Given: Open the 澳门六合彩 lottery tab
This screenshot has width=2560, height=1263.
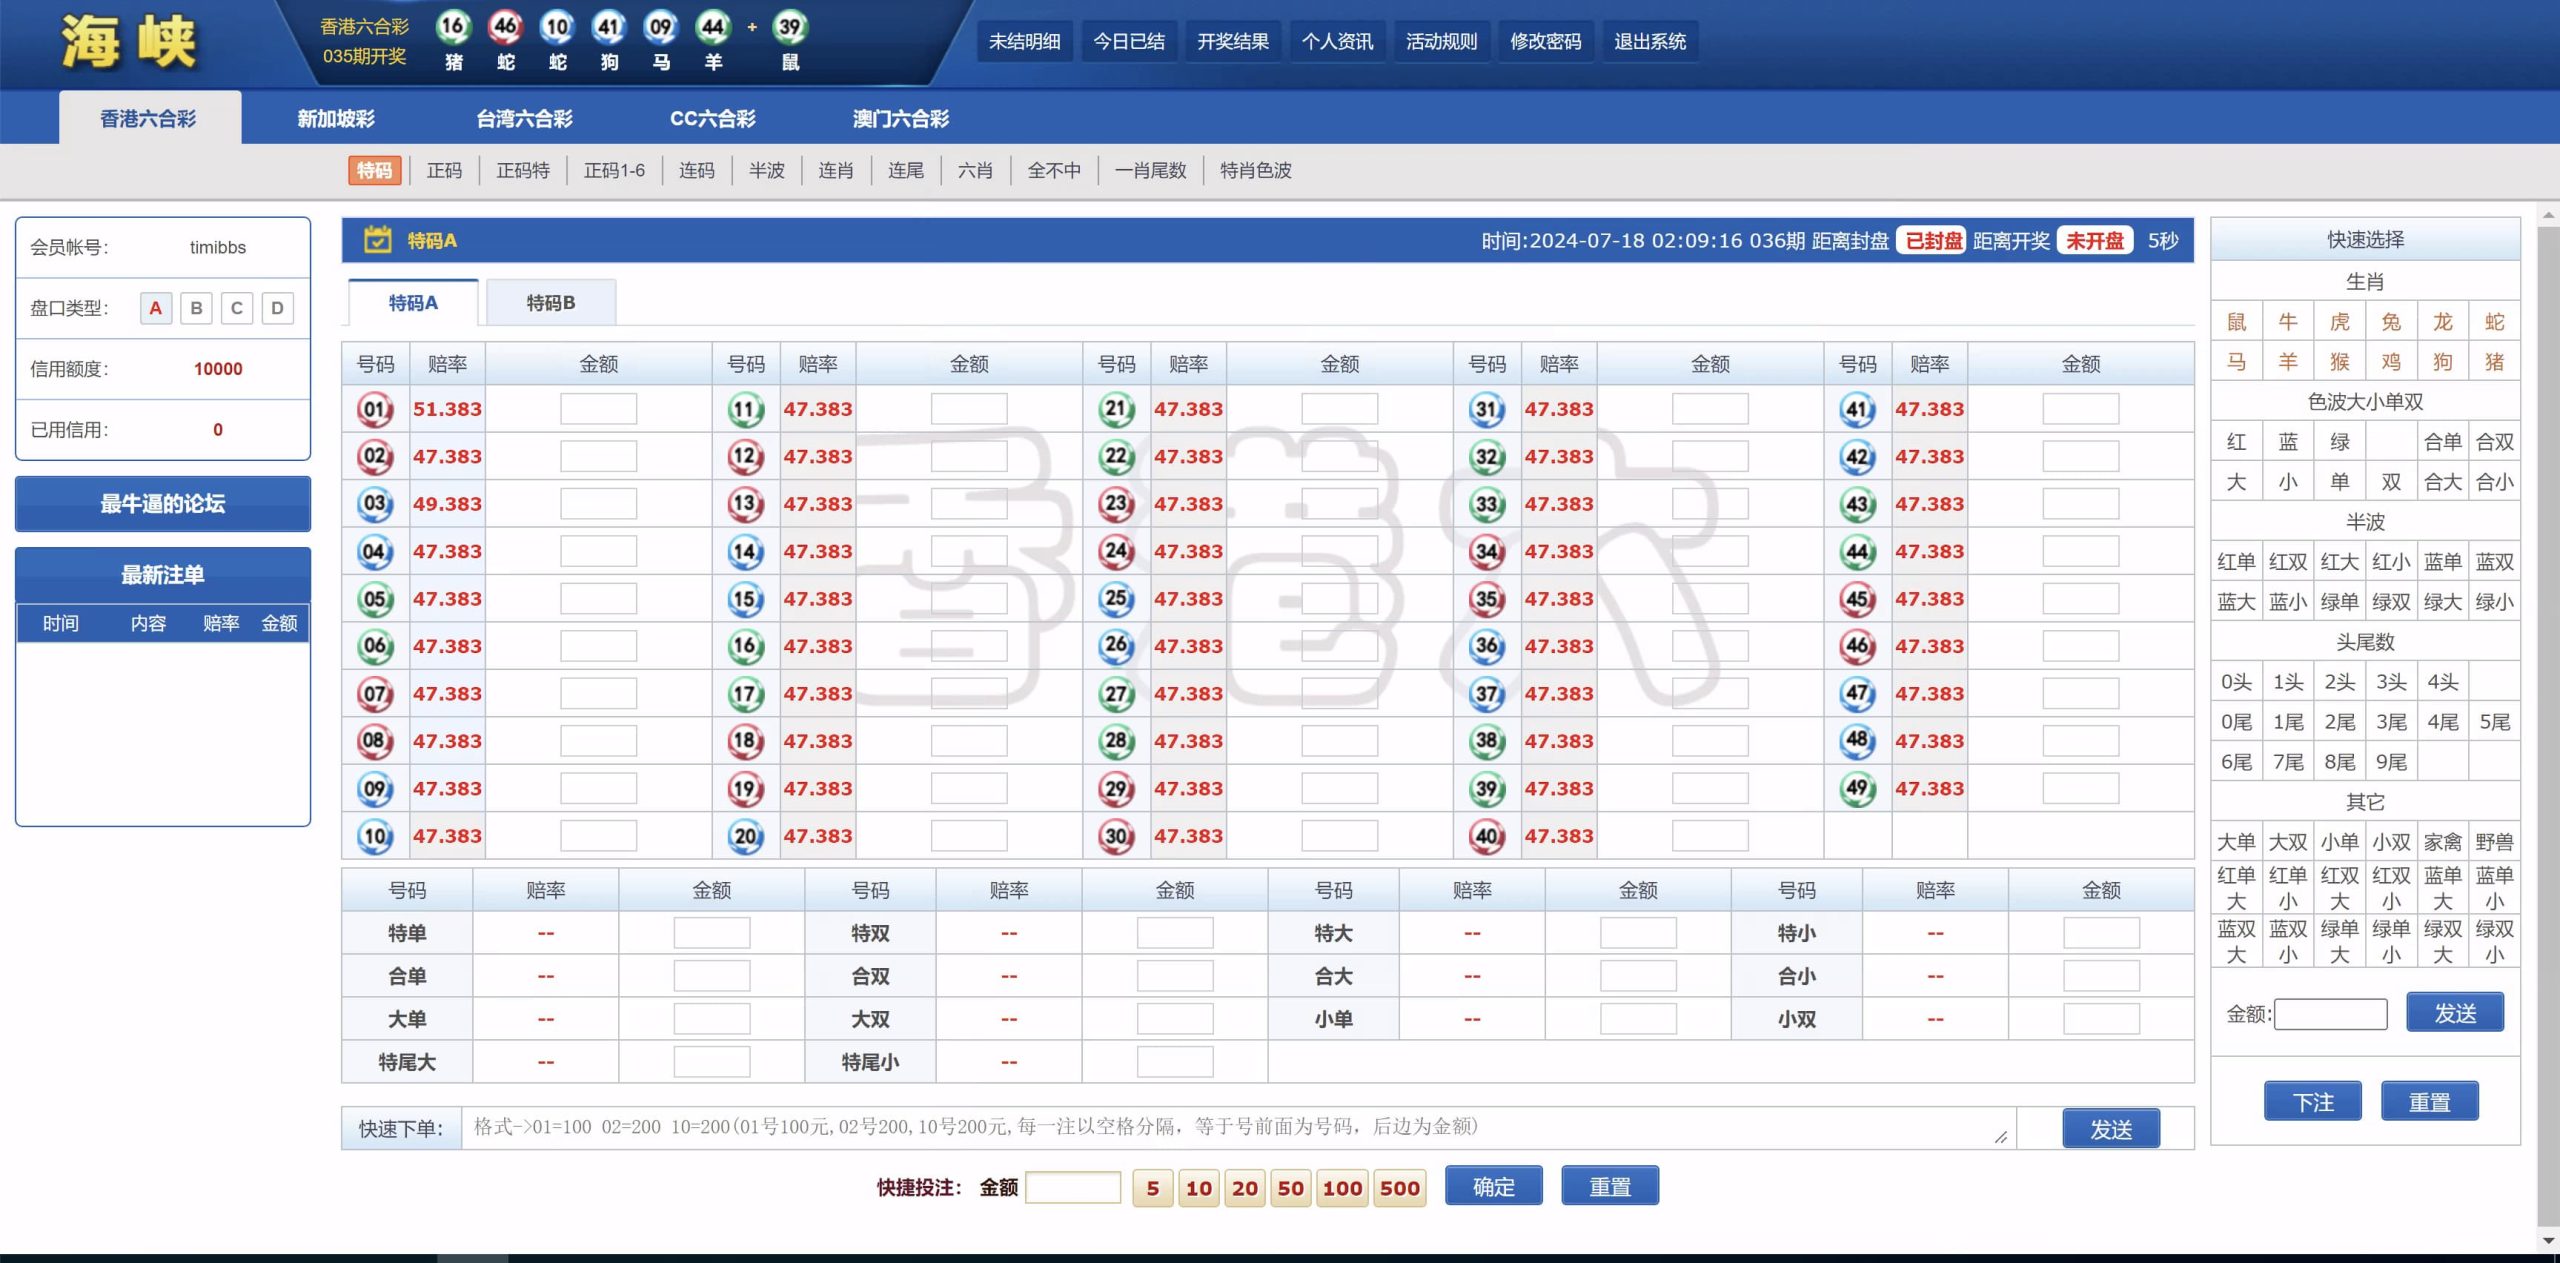Looking at the screenshot, I should [x=900, y=119].
